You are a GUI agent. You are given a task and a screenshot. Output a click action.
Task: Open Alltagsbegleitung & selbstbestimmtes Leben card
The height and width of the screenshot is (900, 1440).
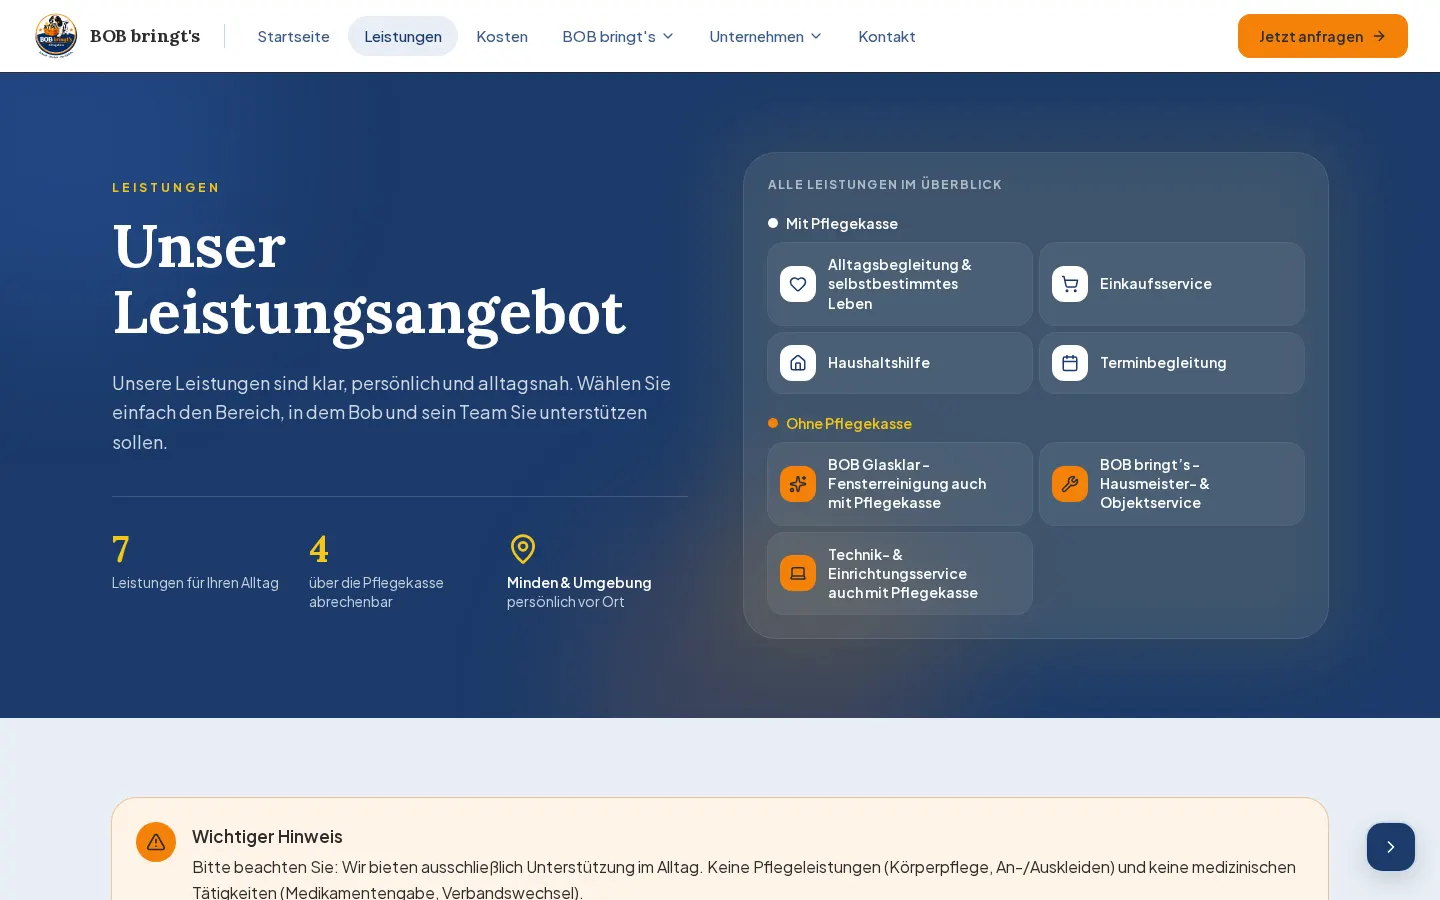point(900,284)
